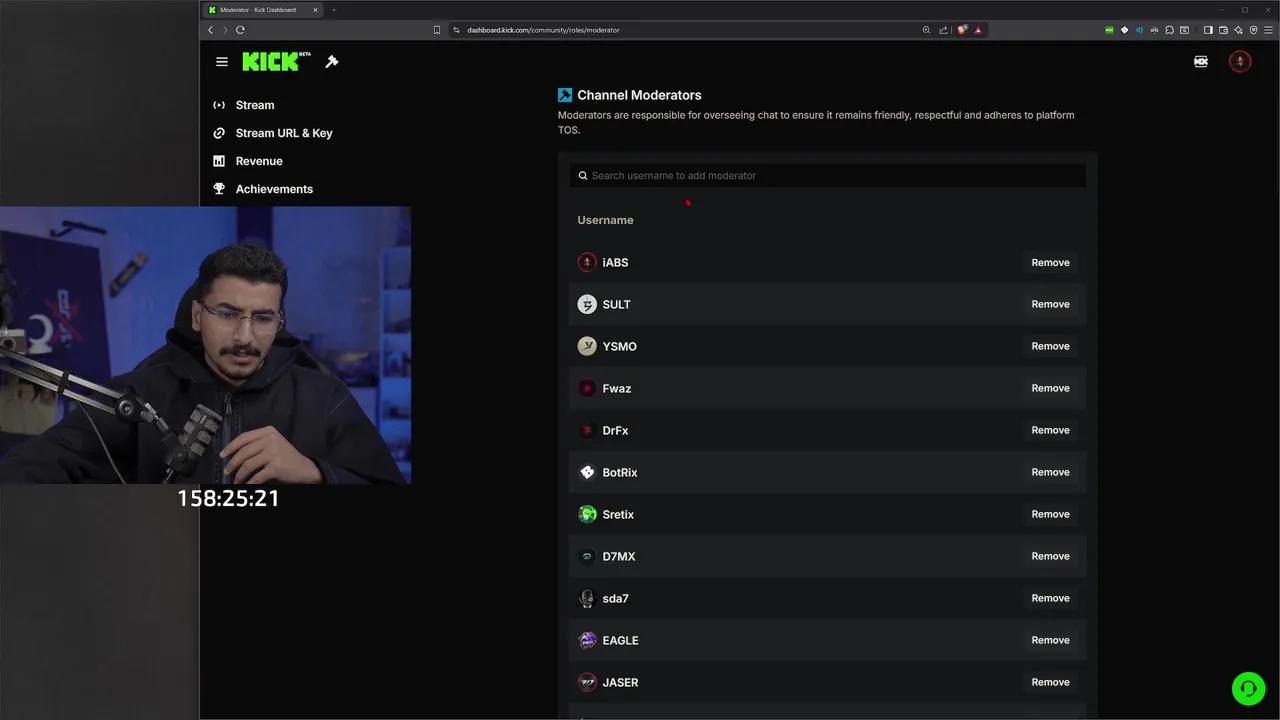Reload the page in browser toolbar

tap(240, 30)
